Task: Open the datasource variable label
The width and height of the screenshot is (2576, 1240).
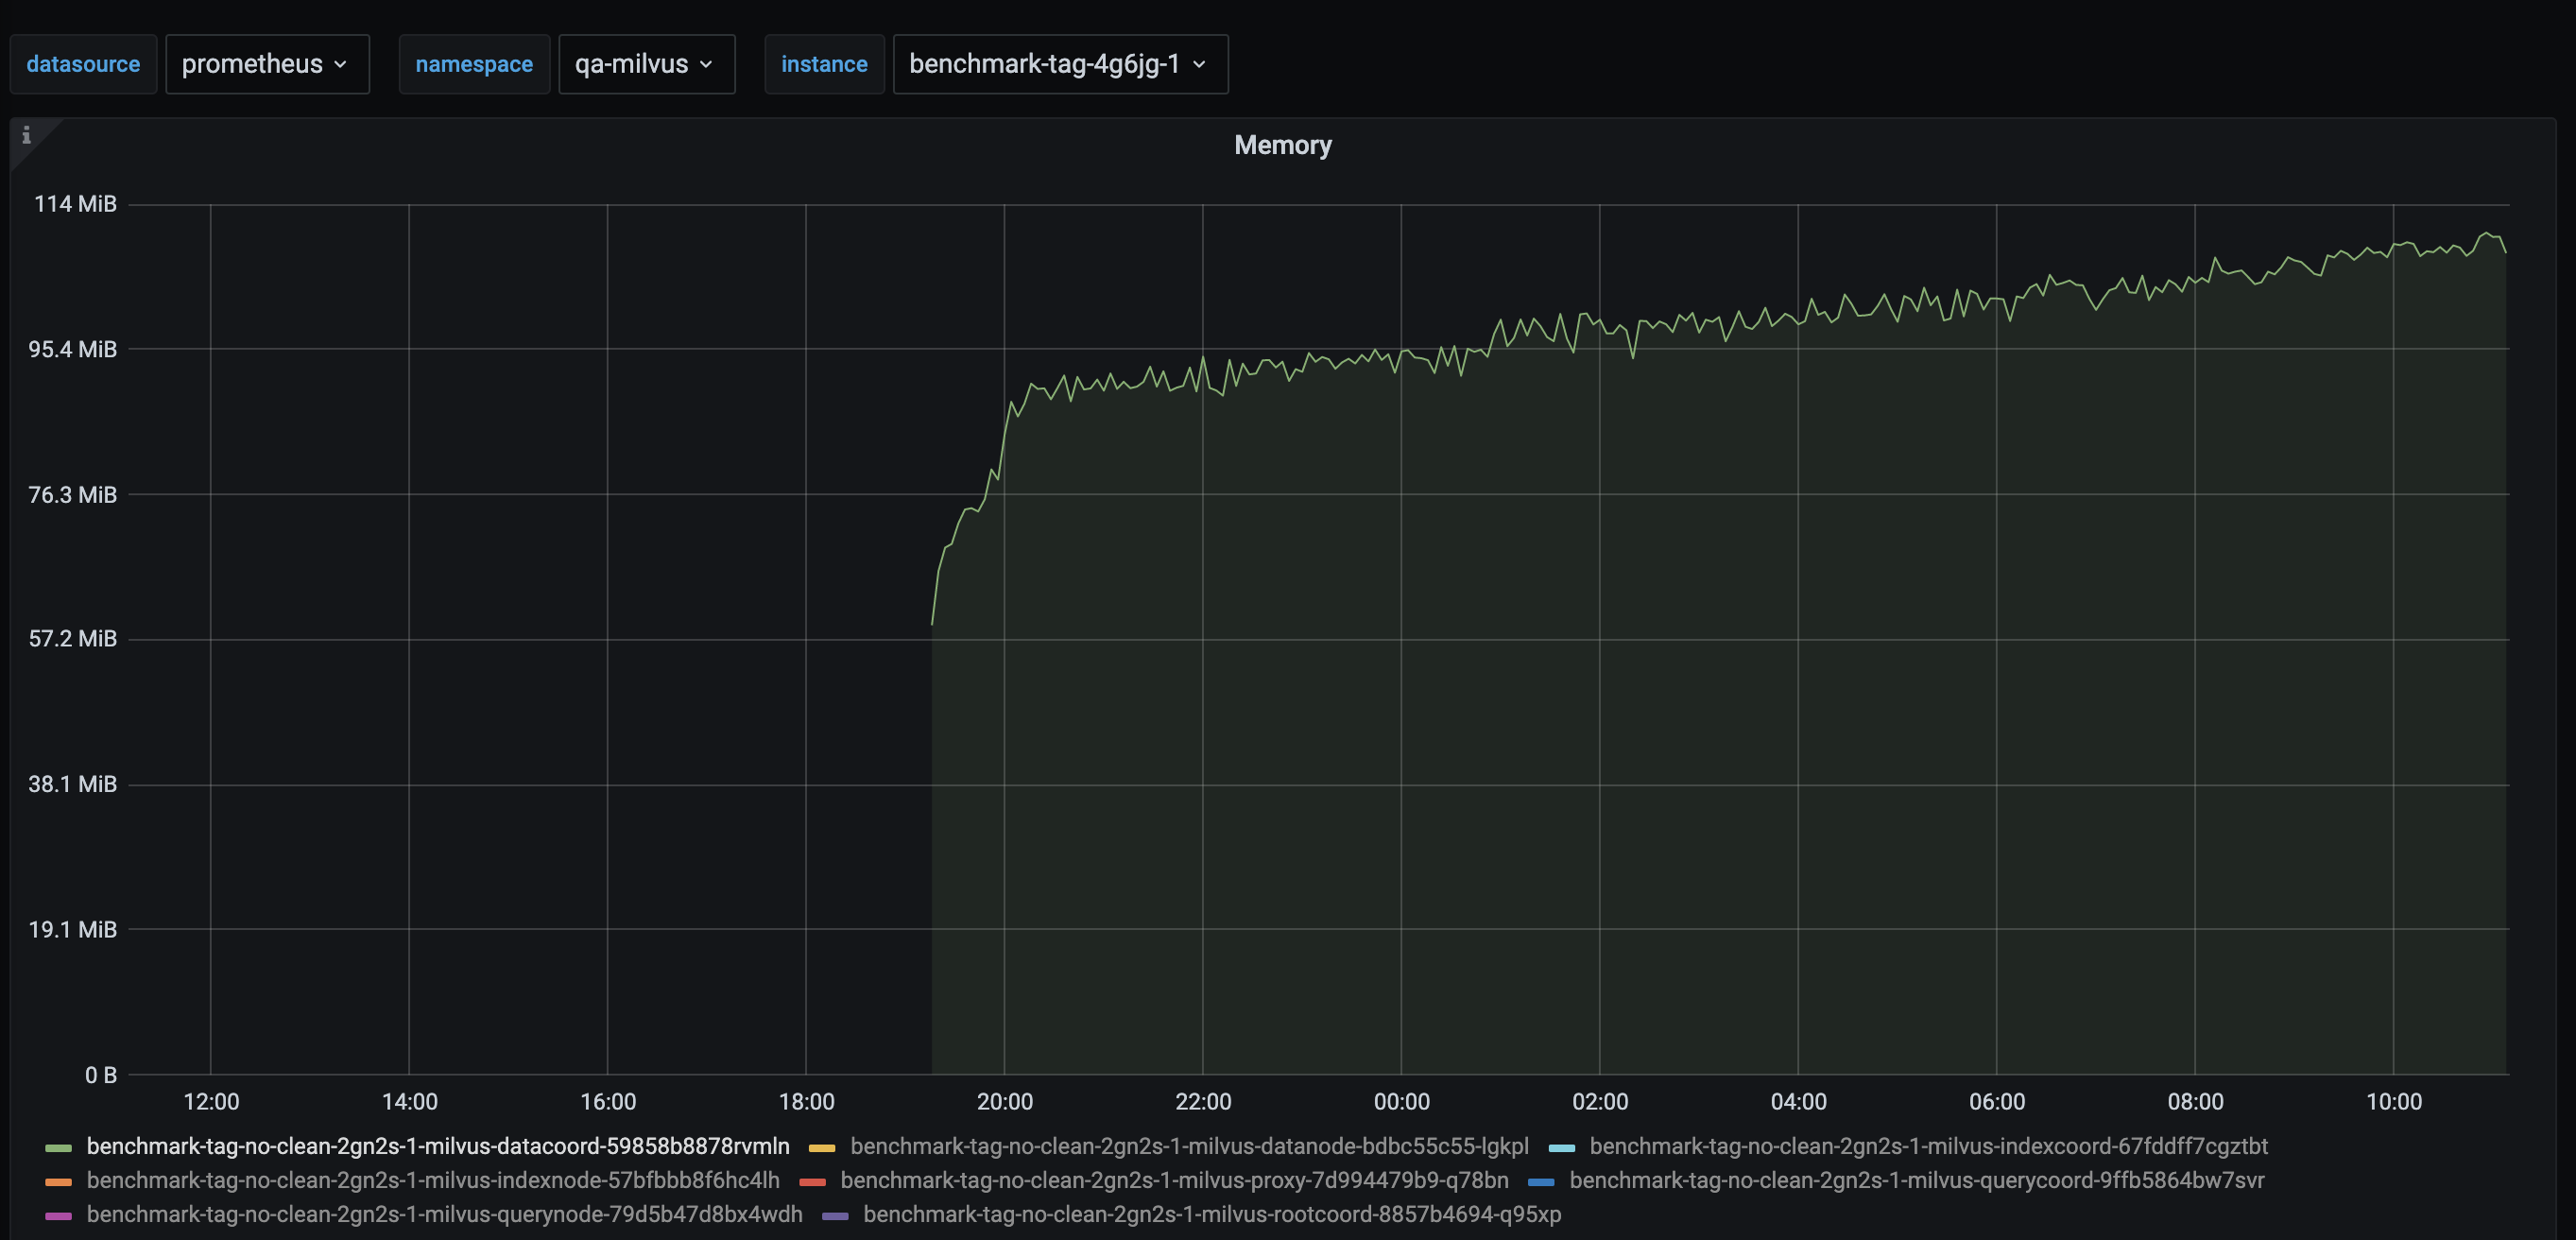Action: point(83,64)
